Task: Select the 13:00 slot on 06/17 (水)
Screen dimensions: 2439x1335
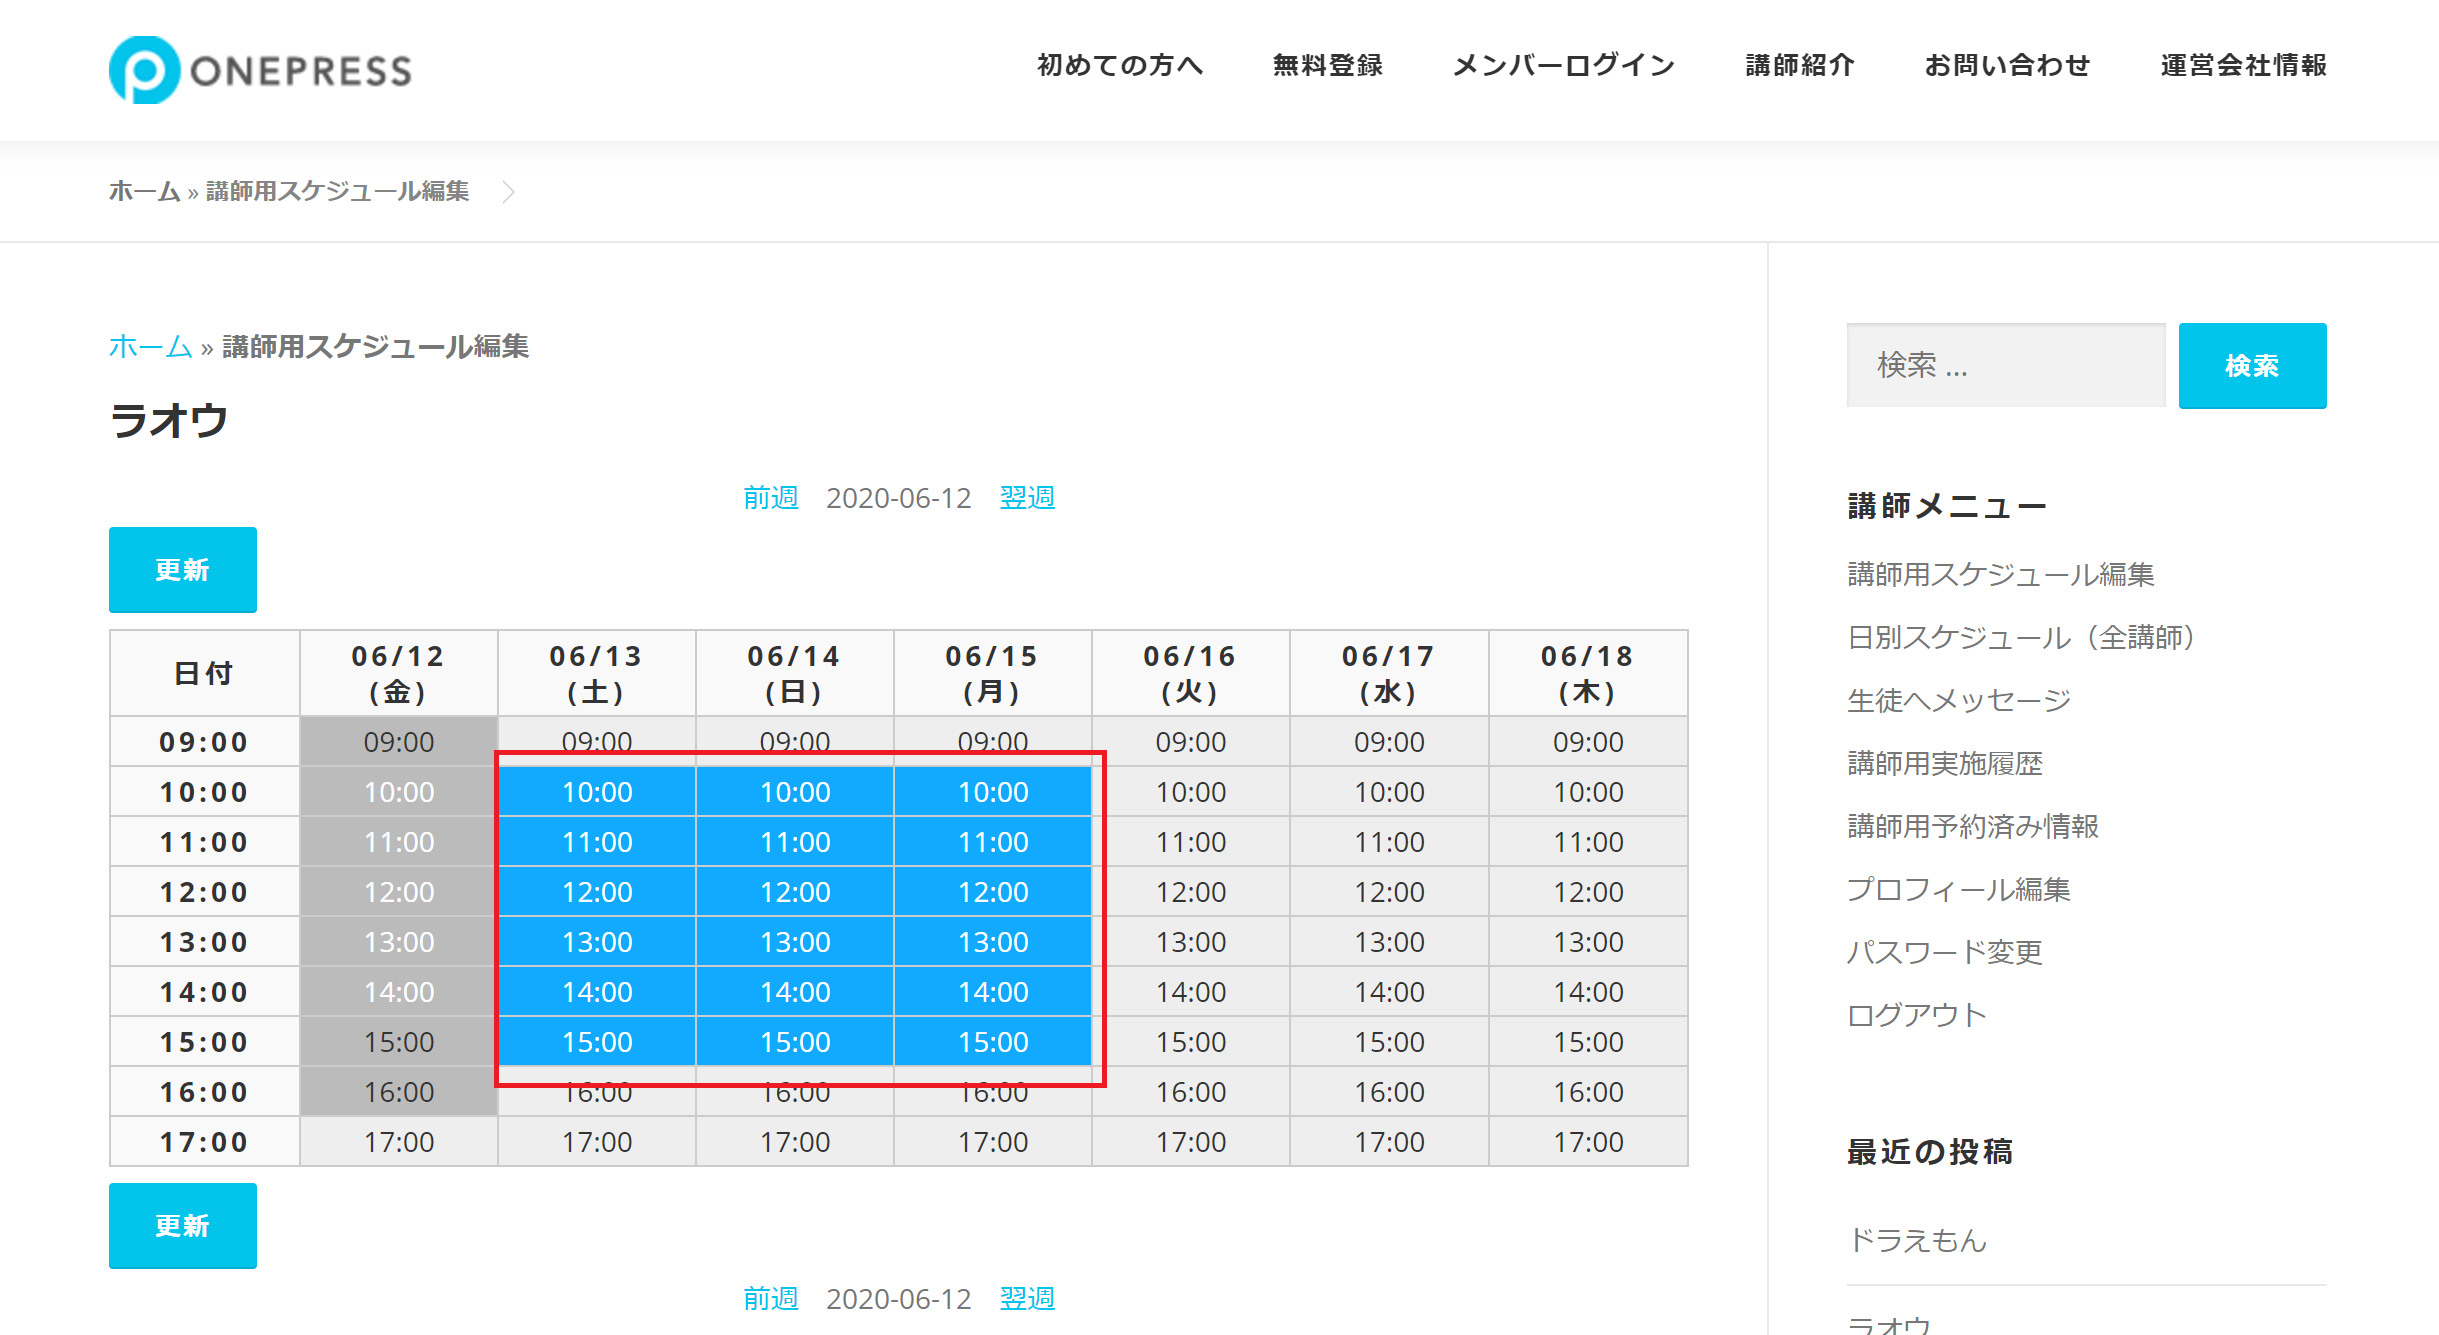Action: [1389, 942]
